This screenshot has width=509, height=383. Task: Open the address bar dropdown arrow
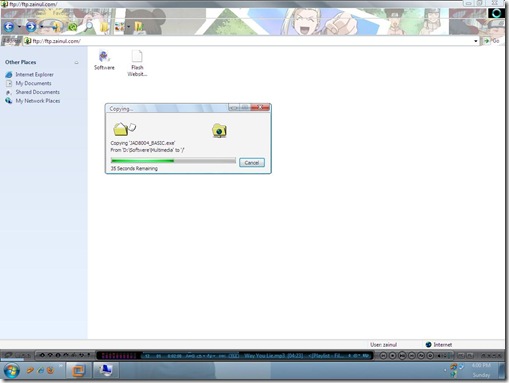point(476,41)
